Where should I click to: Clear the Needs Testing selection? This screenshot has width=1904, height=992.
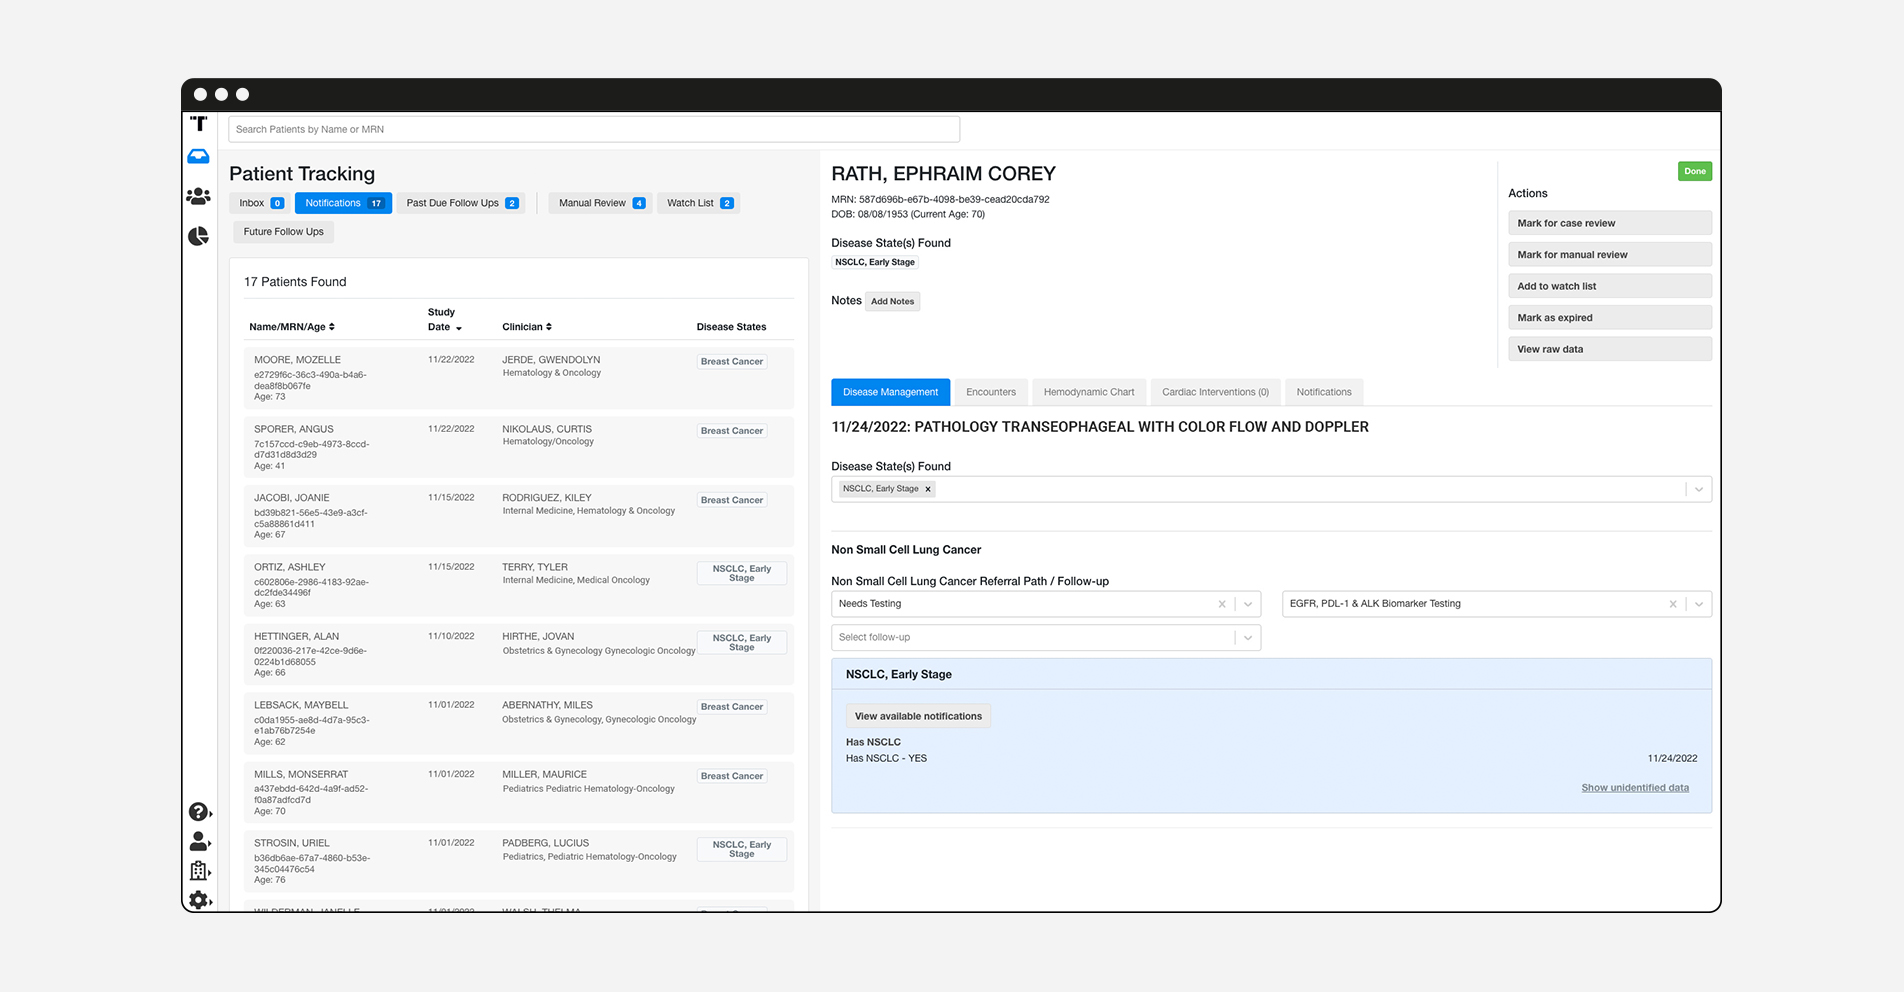click(1221, 604)
